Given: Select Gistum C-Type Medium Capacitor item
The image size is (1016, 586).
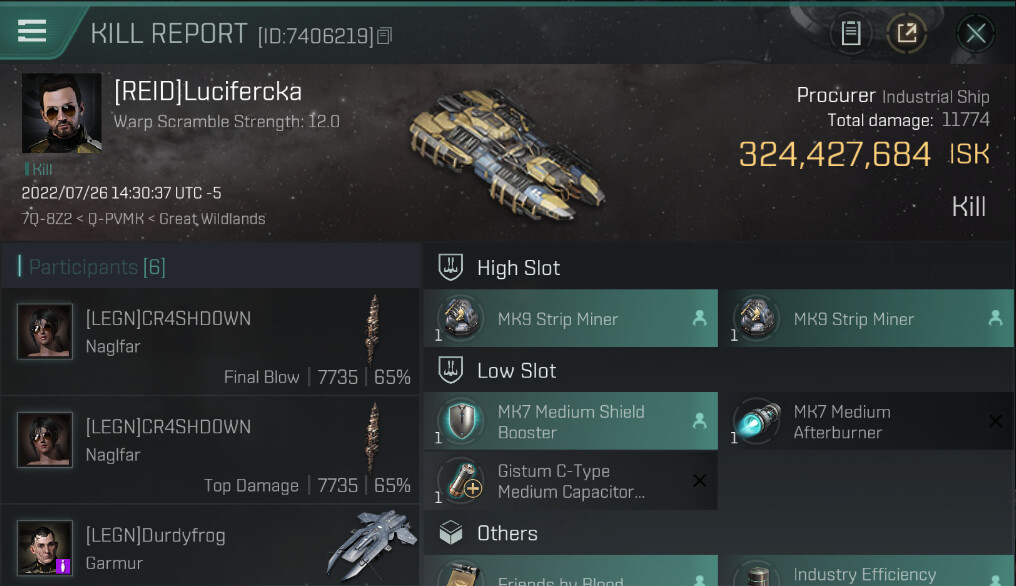Looking at the screenshot, I should tap(571, 480).
